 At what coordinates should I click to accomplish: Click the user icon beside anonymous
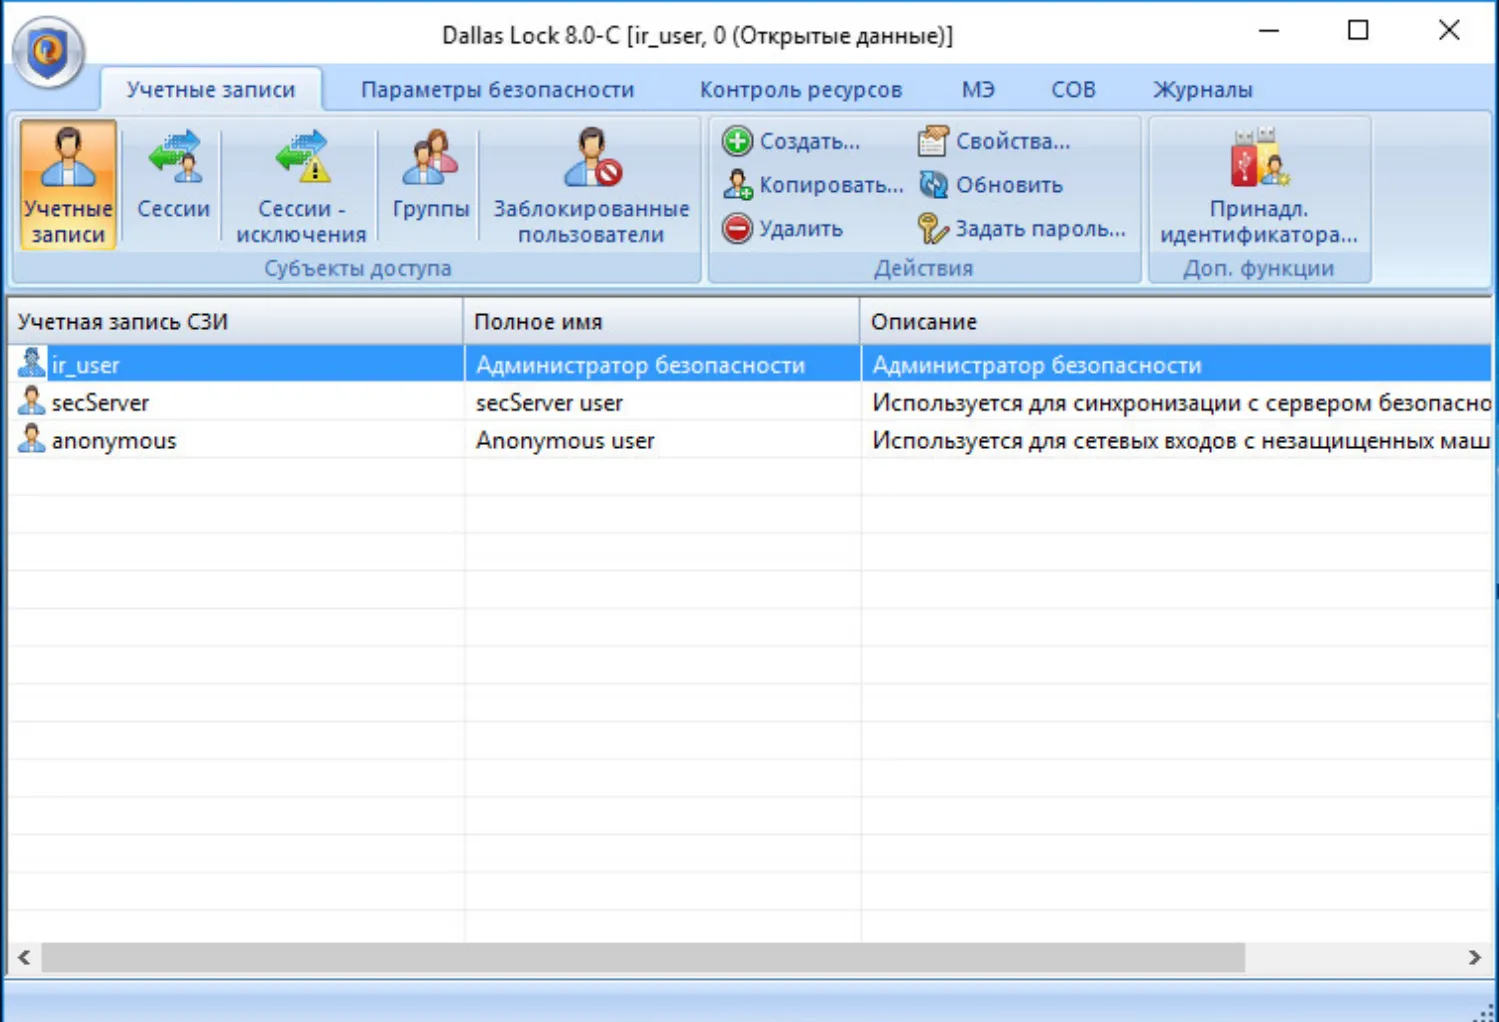32,439
